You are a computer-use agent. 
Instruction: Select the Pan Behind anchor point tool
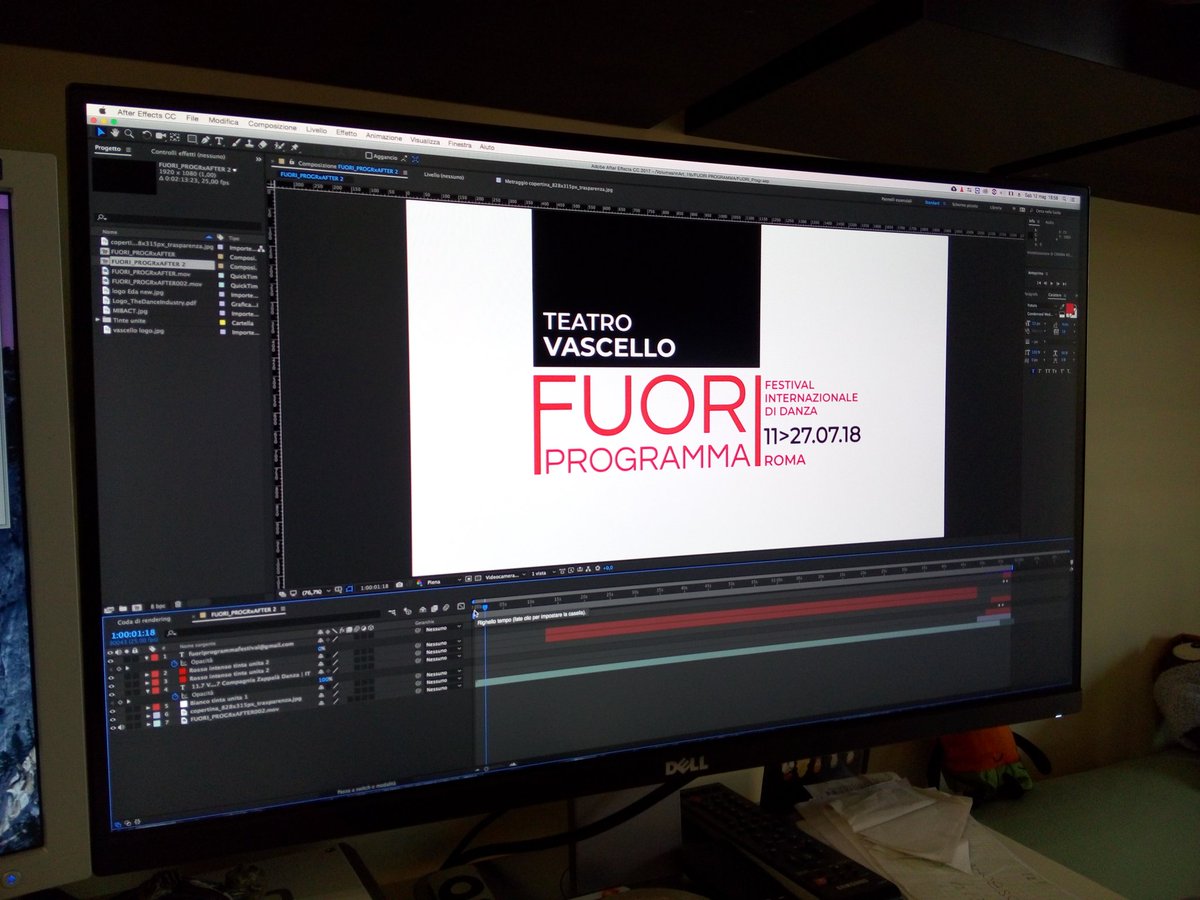[174, 137]
